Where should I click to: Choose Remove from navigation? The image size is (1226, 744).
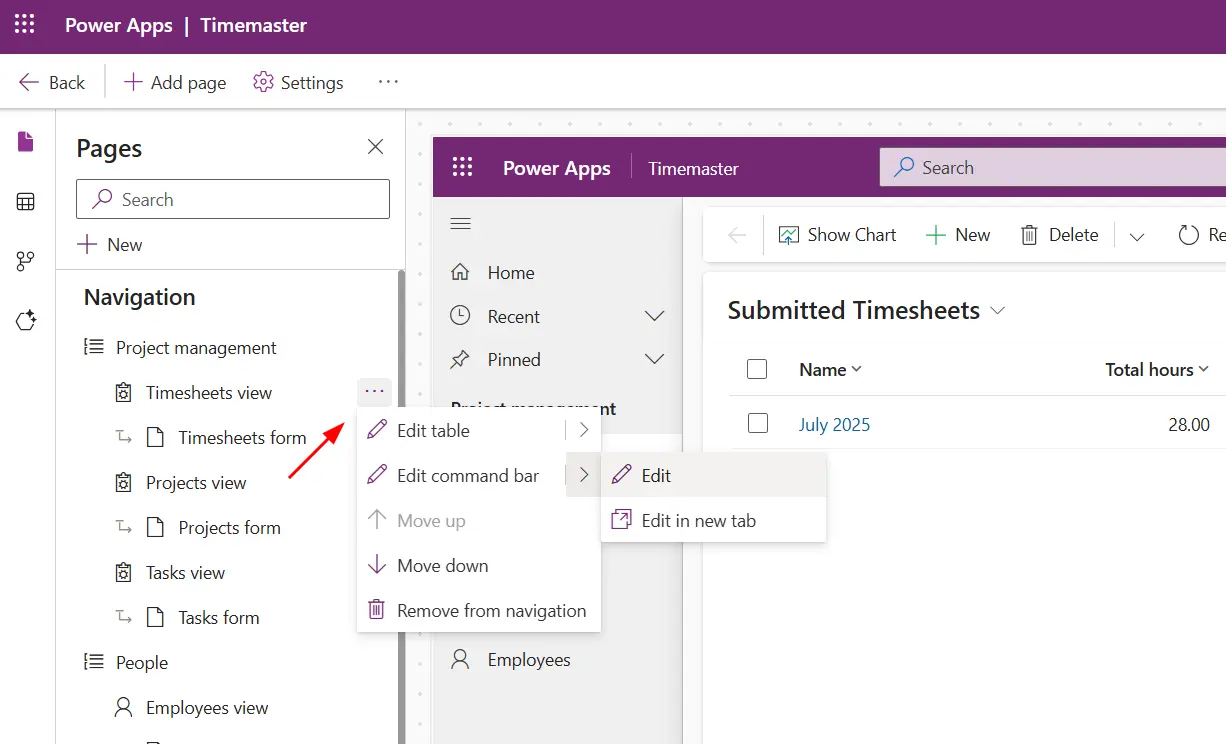[x=479, y=611]
